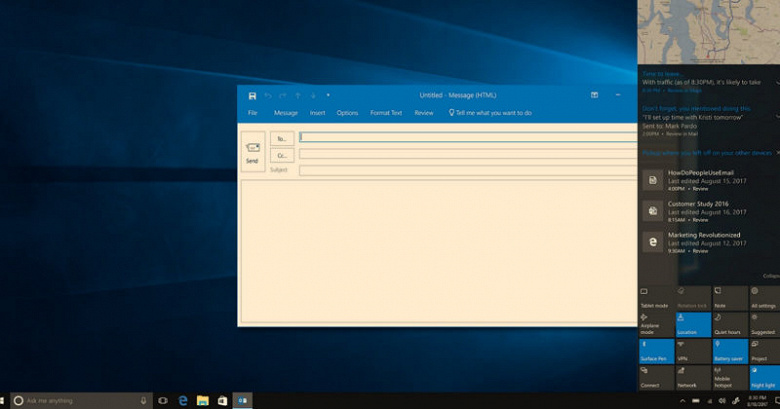The width and height of the screenshot is (780, 409).
Task: Open Microsoft Edge from the taskbar
Action: (x=184, y=400)
